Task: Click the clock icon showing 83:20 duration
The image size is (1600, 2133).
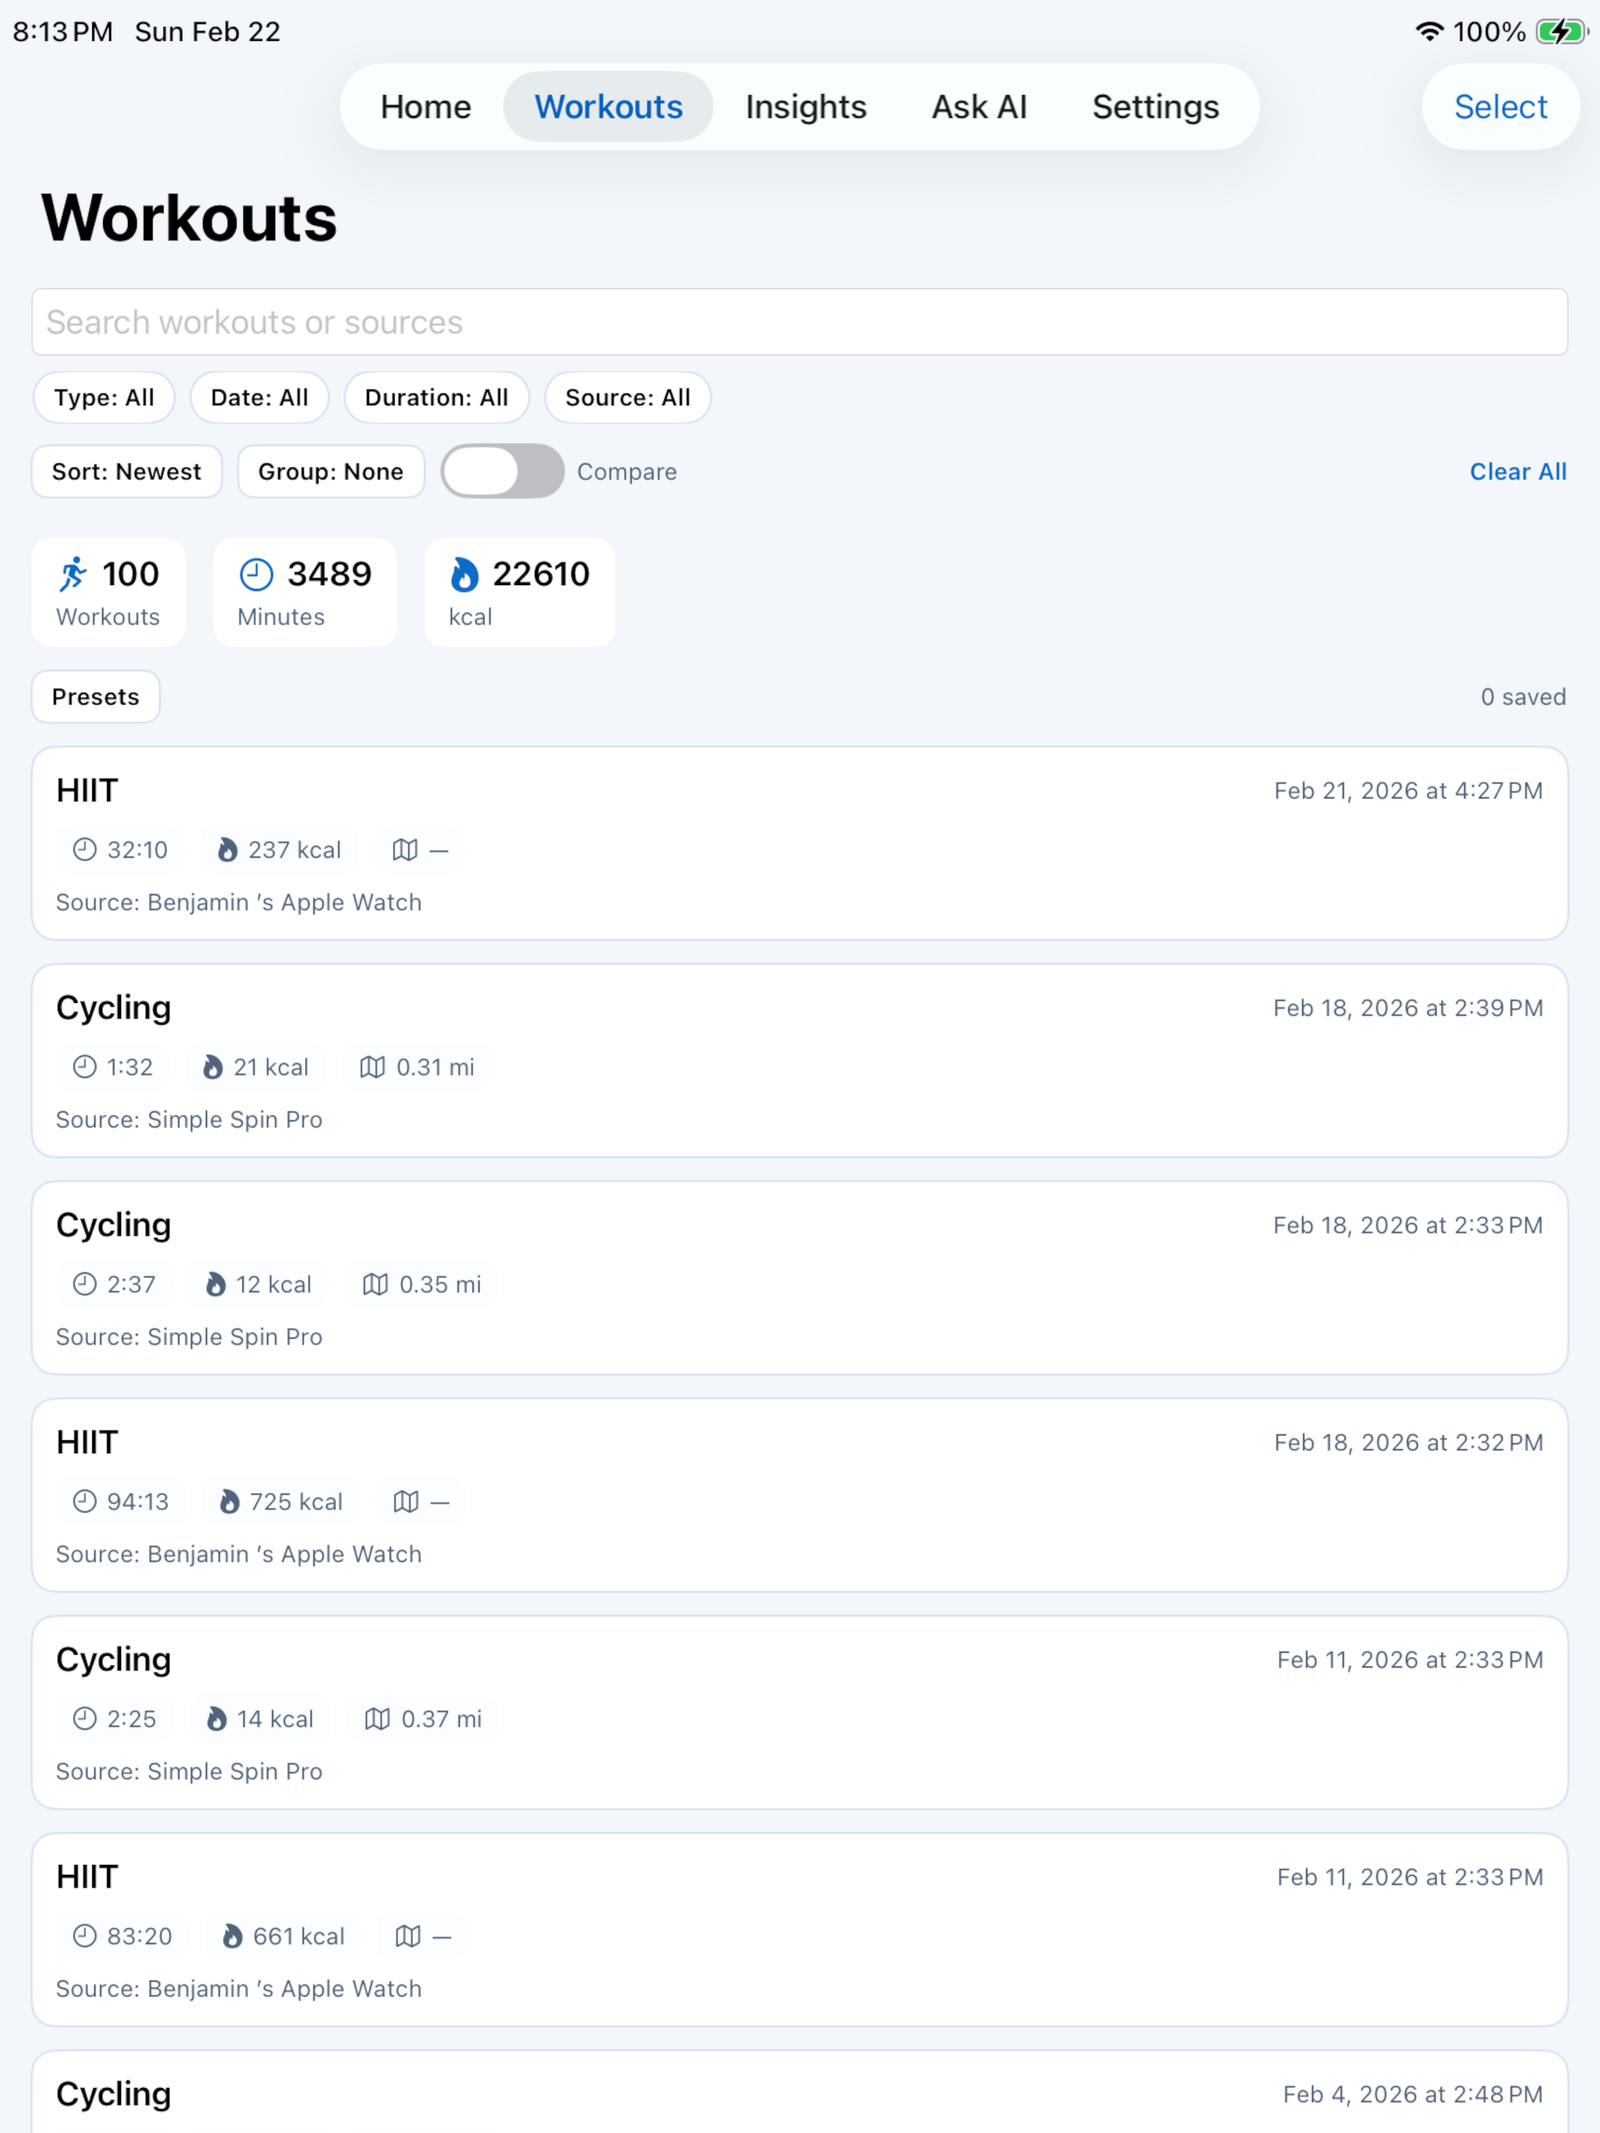Action: coord(85,1936)
